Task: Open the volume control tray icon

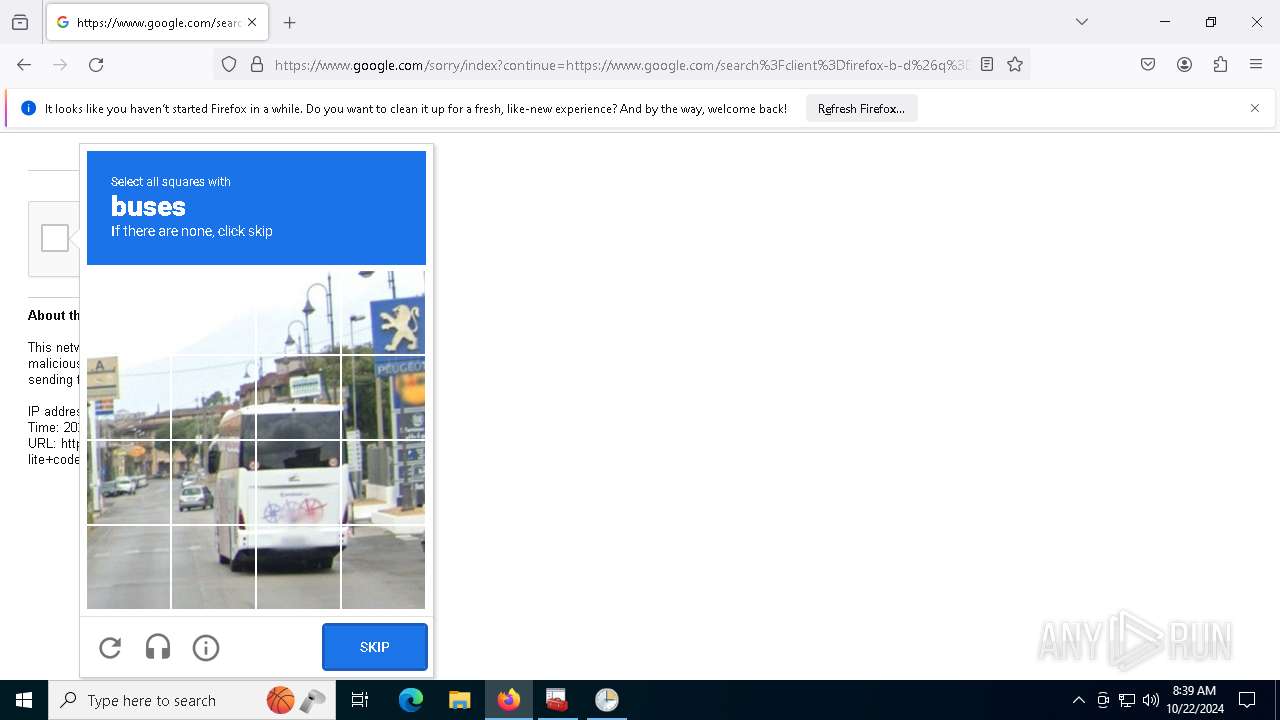Action: coord(1151,700)
